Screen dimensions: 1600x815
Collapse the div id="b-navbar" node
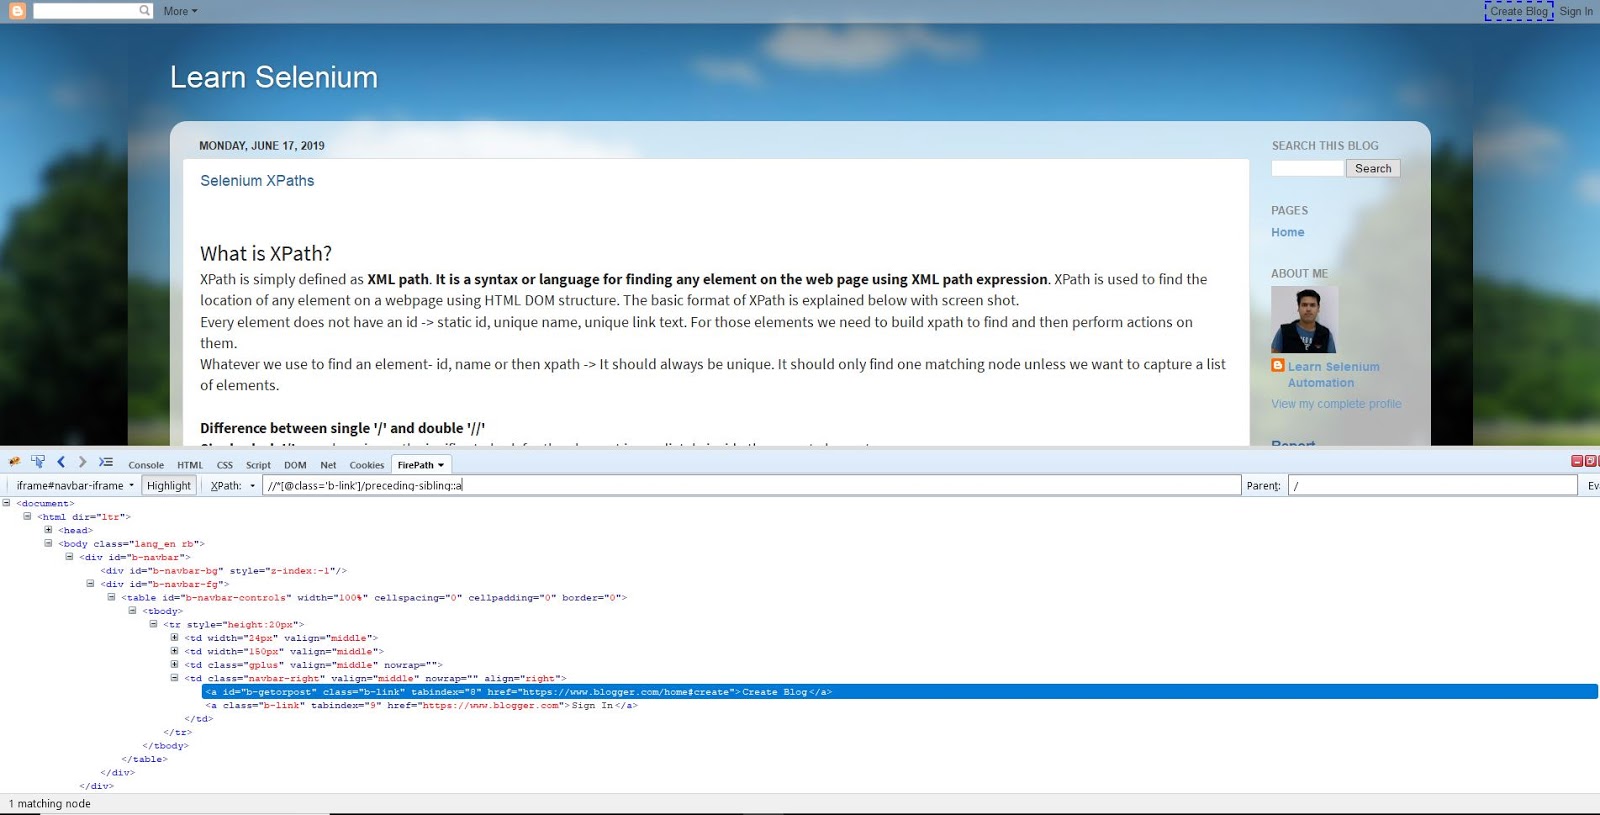(x=69, y=557)
